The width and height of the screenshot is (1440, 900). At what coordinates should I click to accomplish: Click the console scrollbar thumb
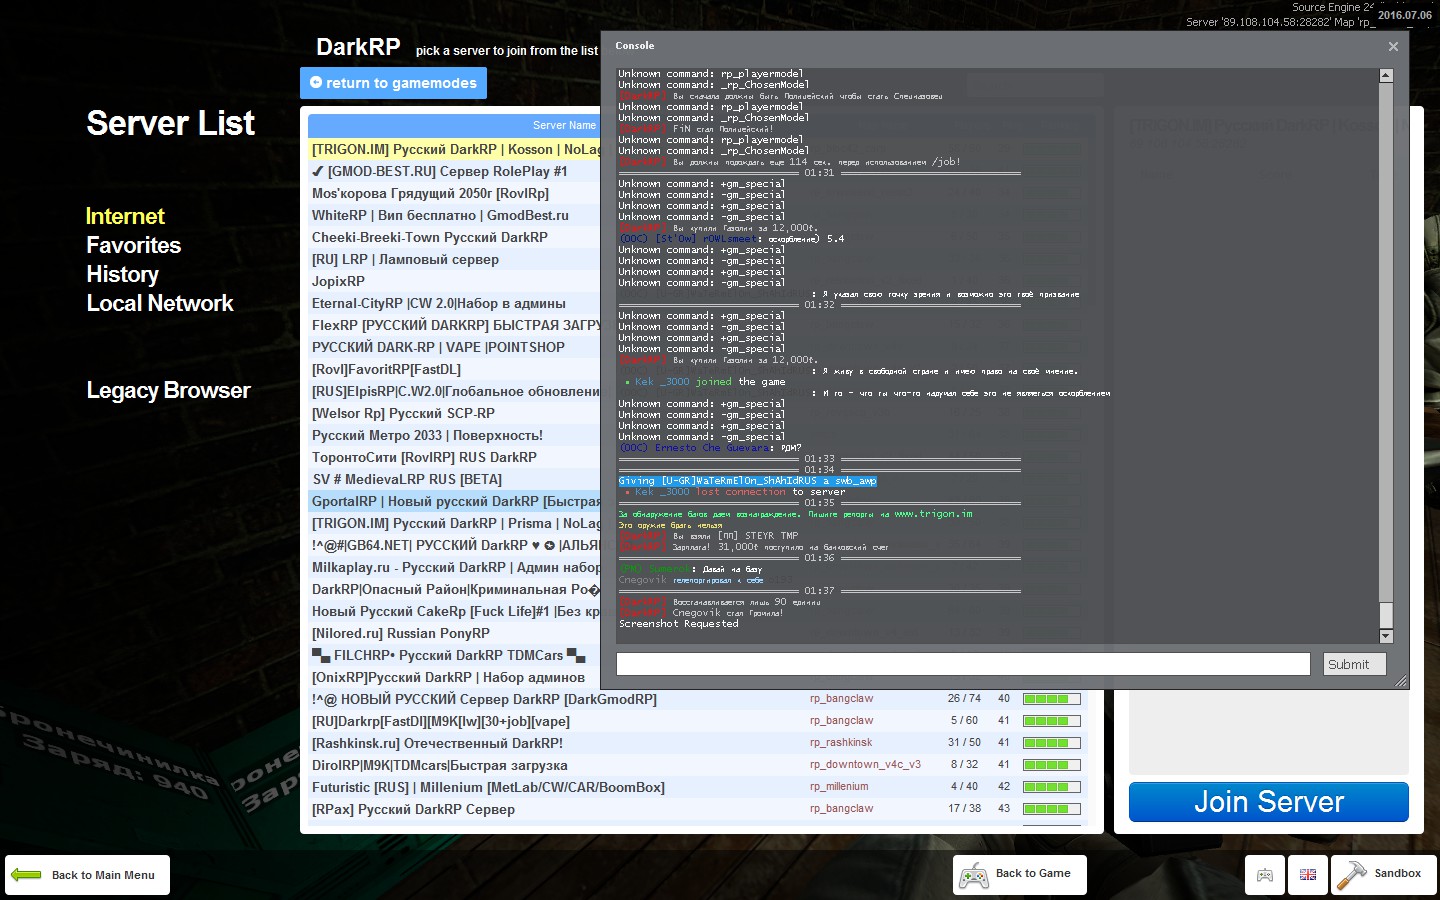coord(1386,616)
